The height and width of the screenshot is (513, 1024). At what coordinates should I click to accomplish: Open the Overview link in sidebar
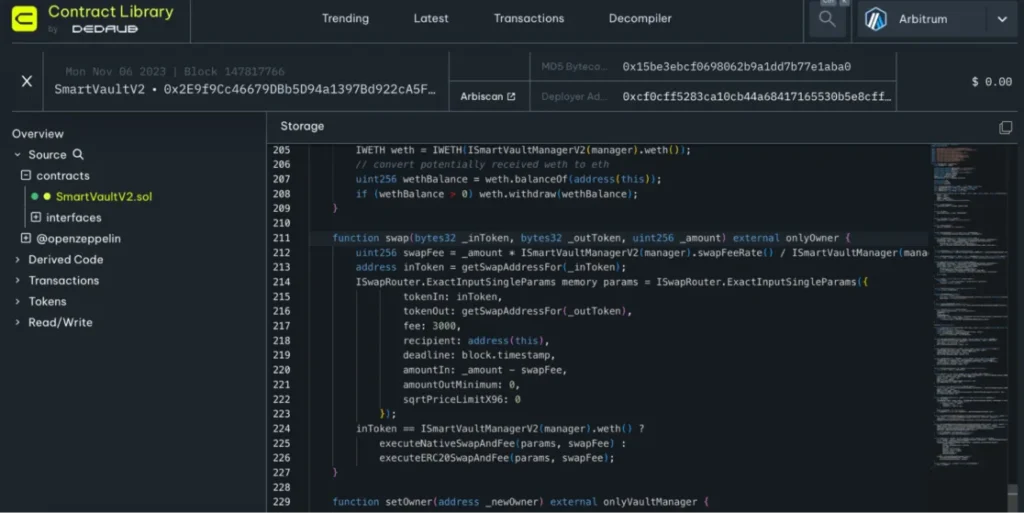point(38,134)
